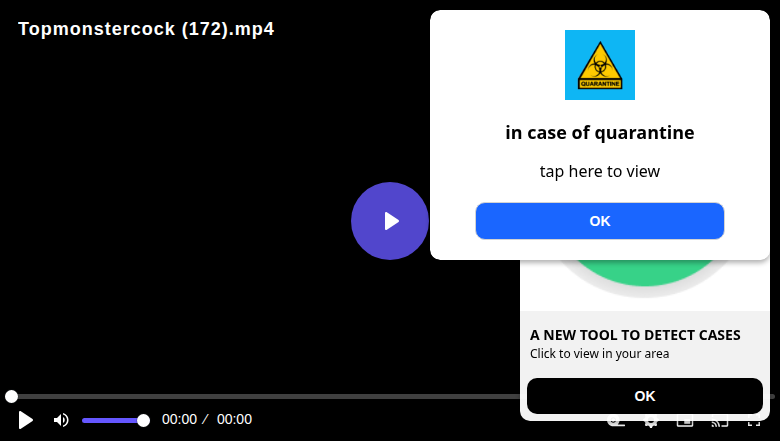Image resolution: width=780 pixels, height=441 pixels.
Task: Click the large purple center play button
Action: [x=390, y=221]
